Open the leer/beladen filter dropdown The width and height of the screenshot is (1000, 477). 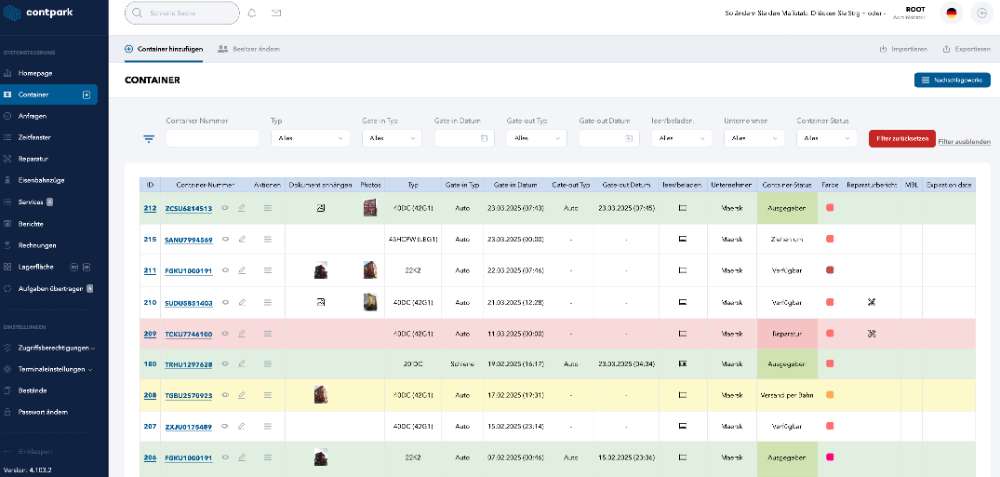point(681,138)
